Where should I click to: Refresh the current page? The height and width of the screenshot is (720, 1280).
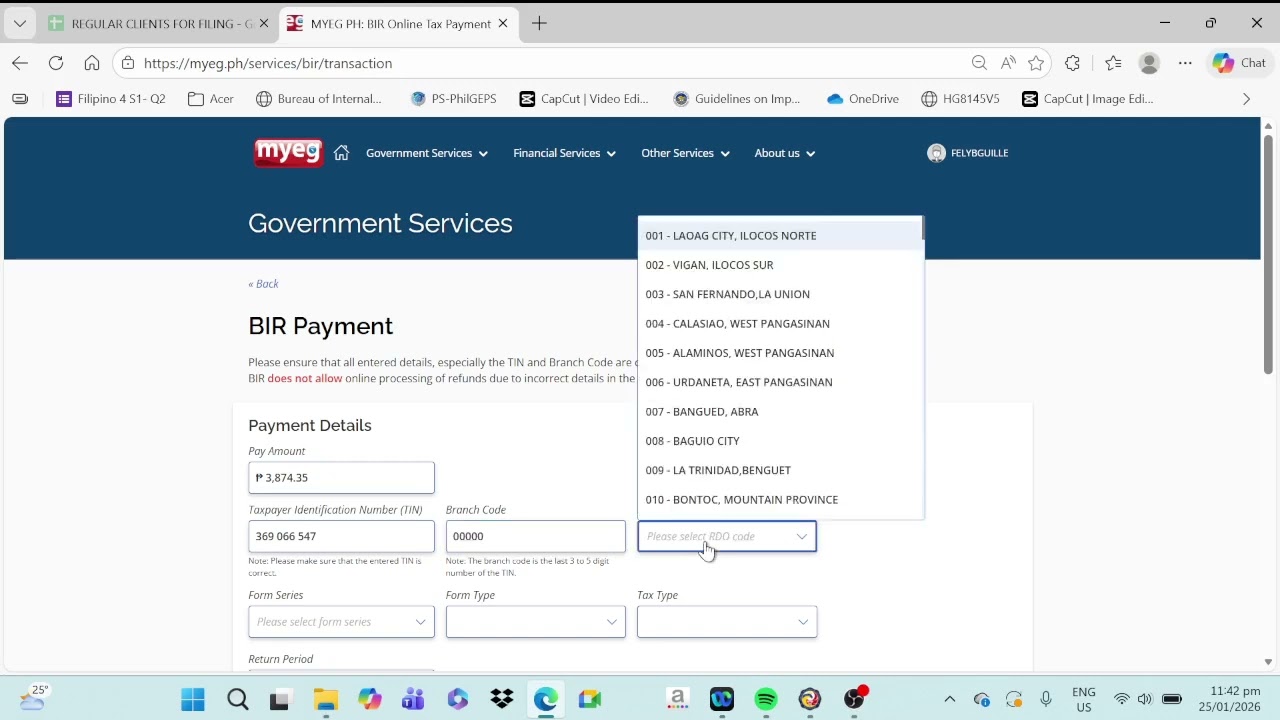click(56, 63)
